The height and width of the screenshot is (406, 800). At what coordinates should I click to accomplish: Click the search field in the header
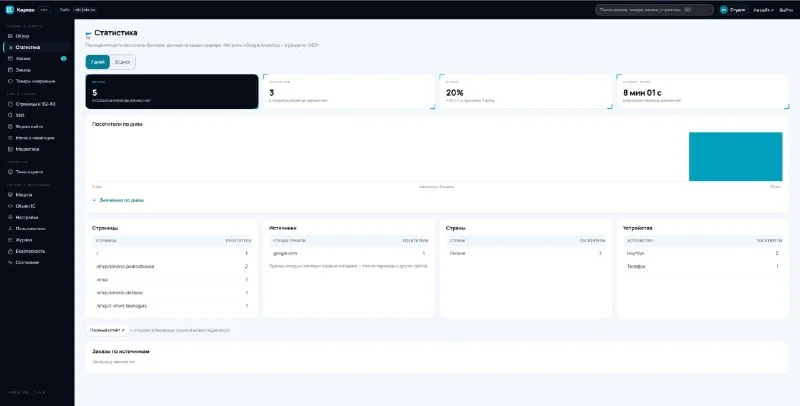pos(655,10)
